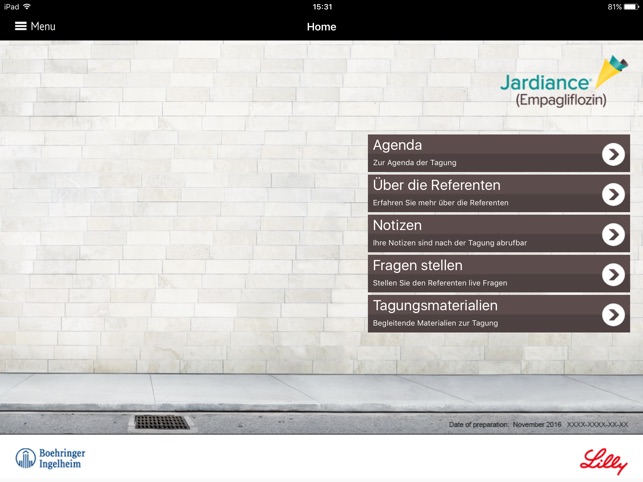643x482 pixels.
Task: Open the Fragen stellen heading
Action: [417, 265]
